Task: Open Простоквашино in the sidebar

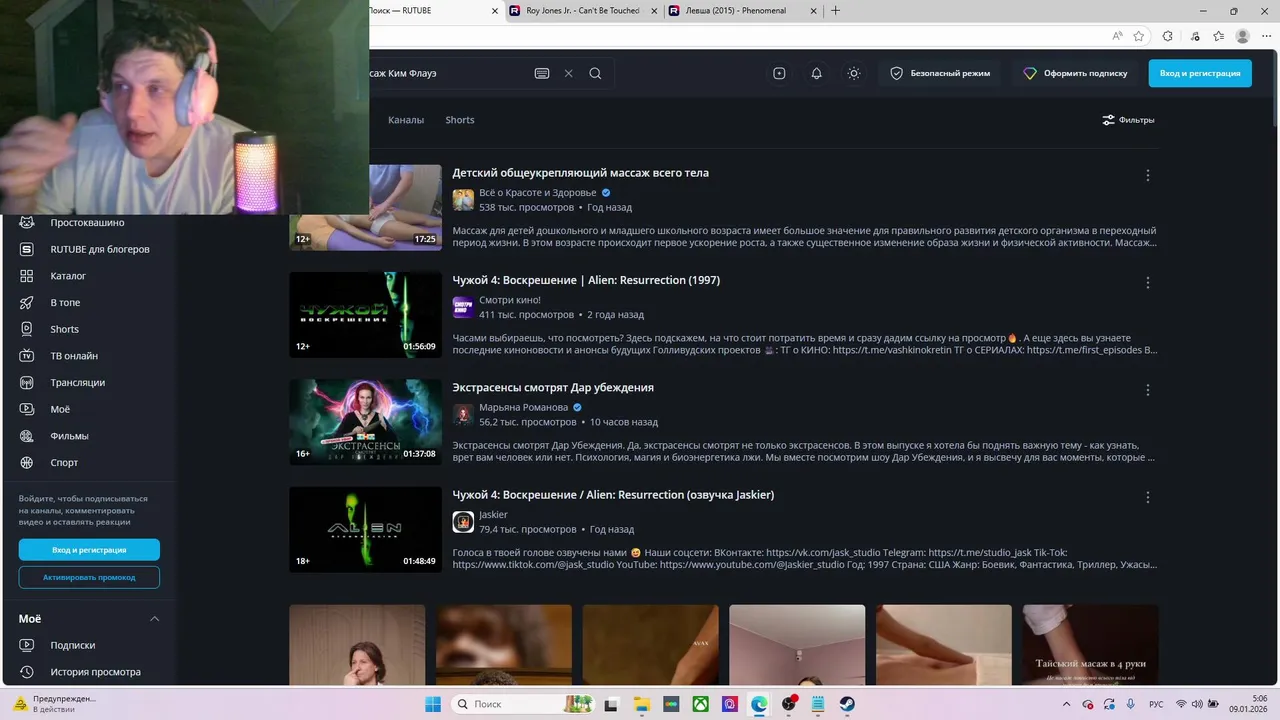Action: coord(88,223)
